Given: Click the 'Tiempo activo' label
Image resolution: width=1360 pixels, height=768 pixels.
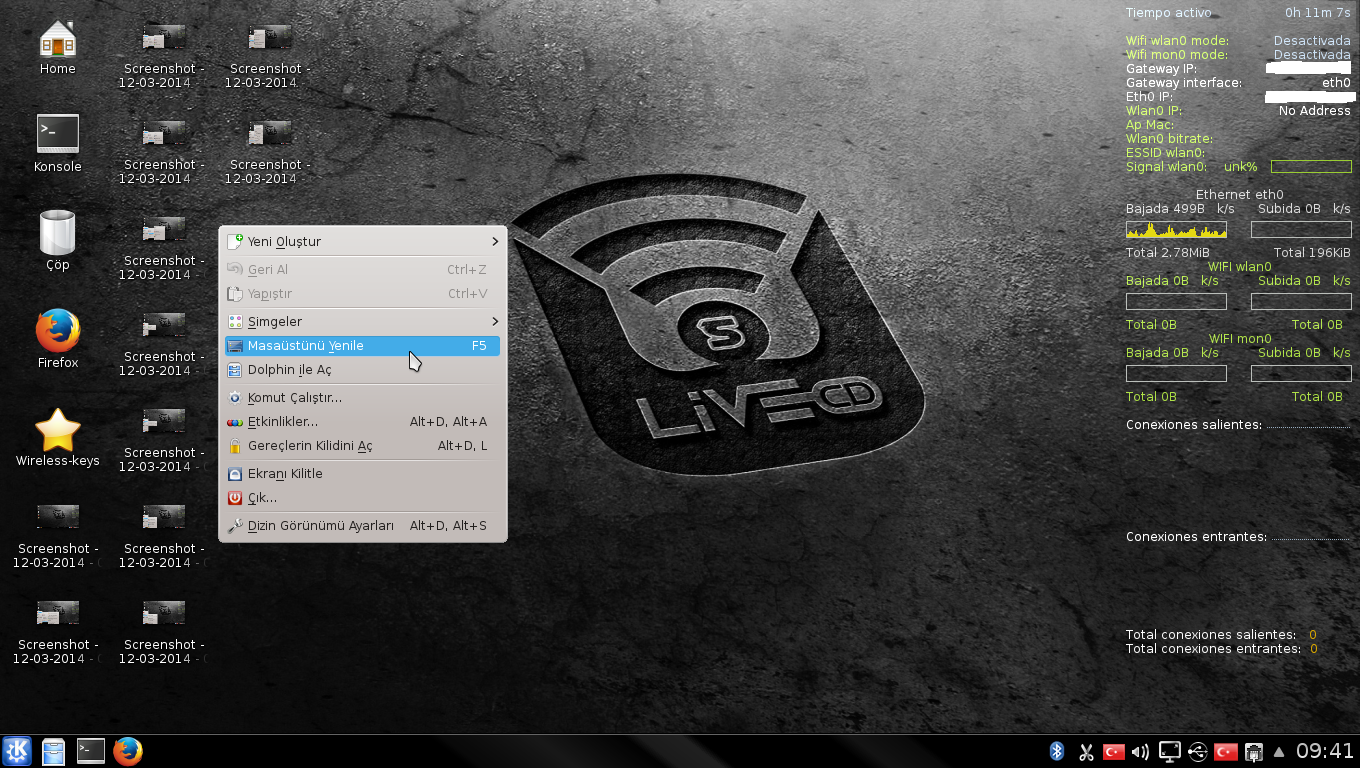Looking at the screenshot, I should 1168,13.
